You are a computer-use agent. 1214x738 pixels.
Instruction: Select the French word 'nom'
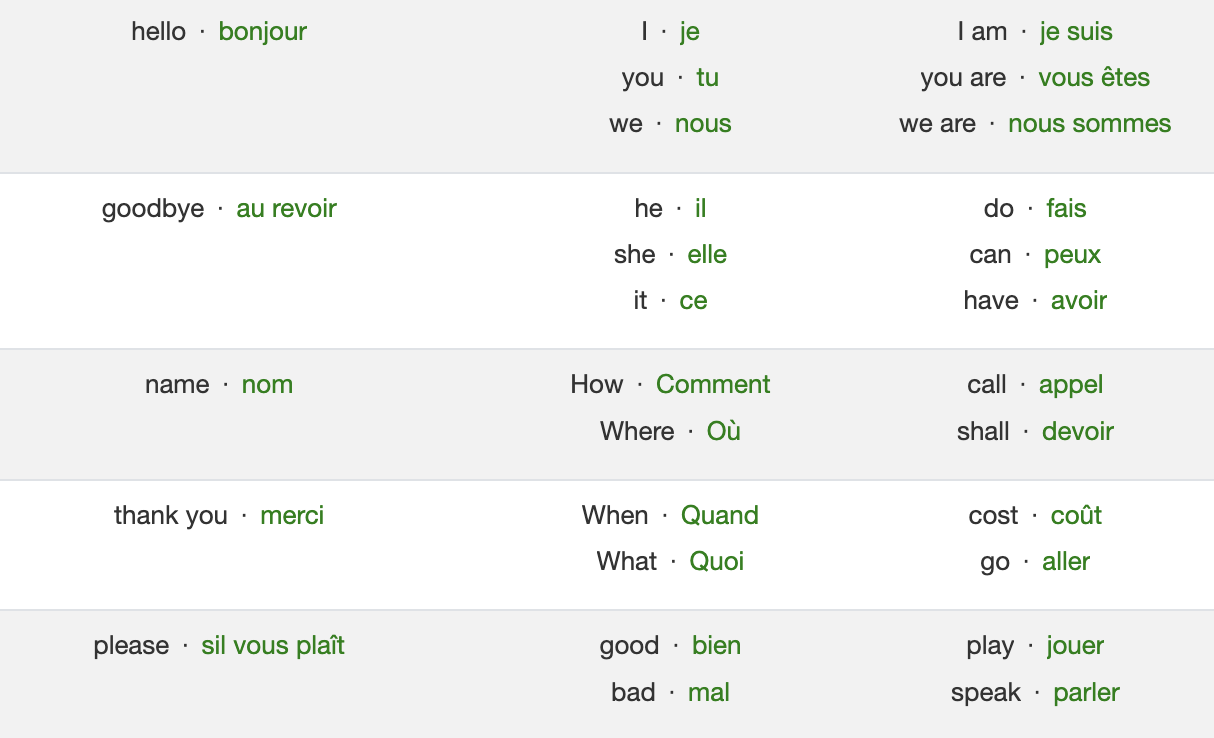[x=267, y=385]
